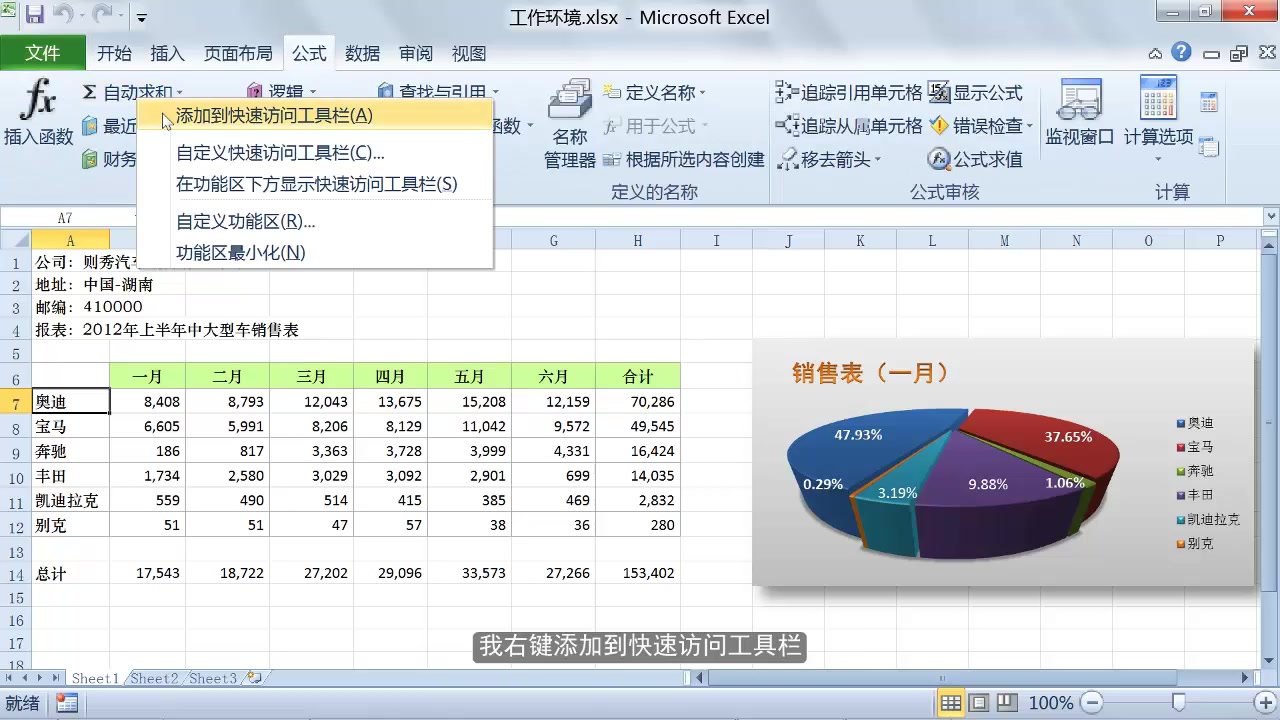Click Trace Dependents (追踪从属单元格) icon

[786, 126]
